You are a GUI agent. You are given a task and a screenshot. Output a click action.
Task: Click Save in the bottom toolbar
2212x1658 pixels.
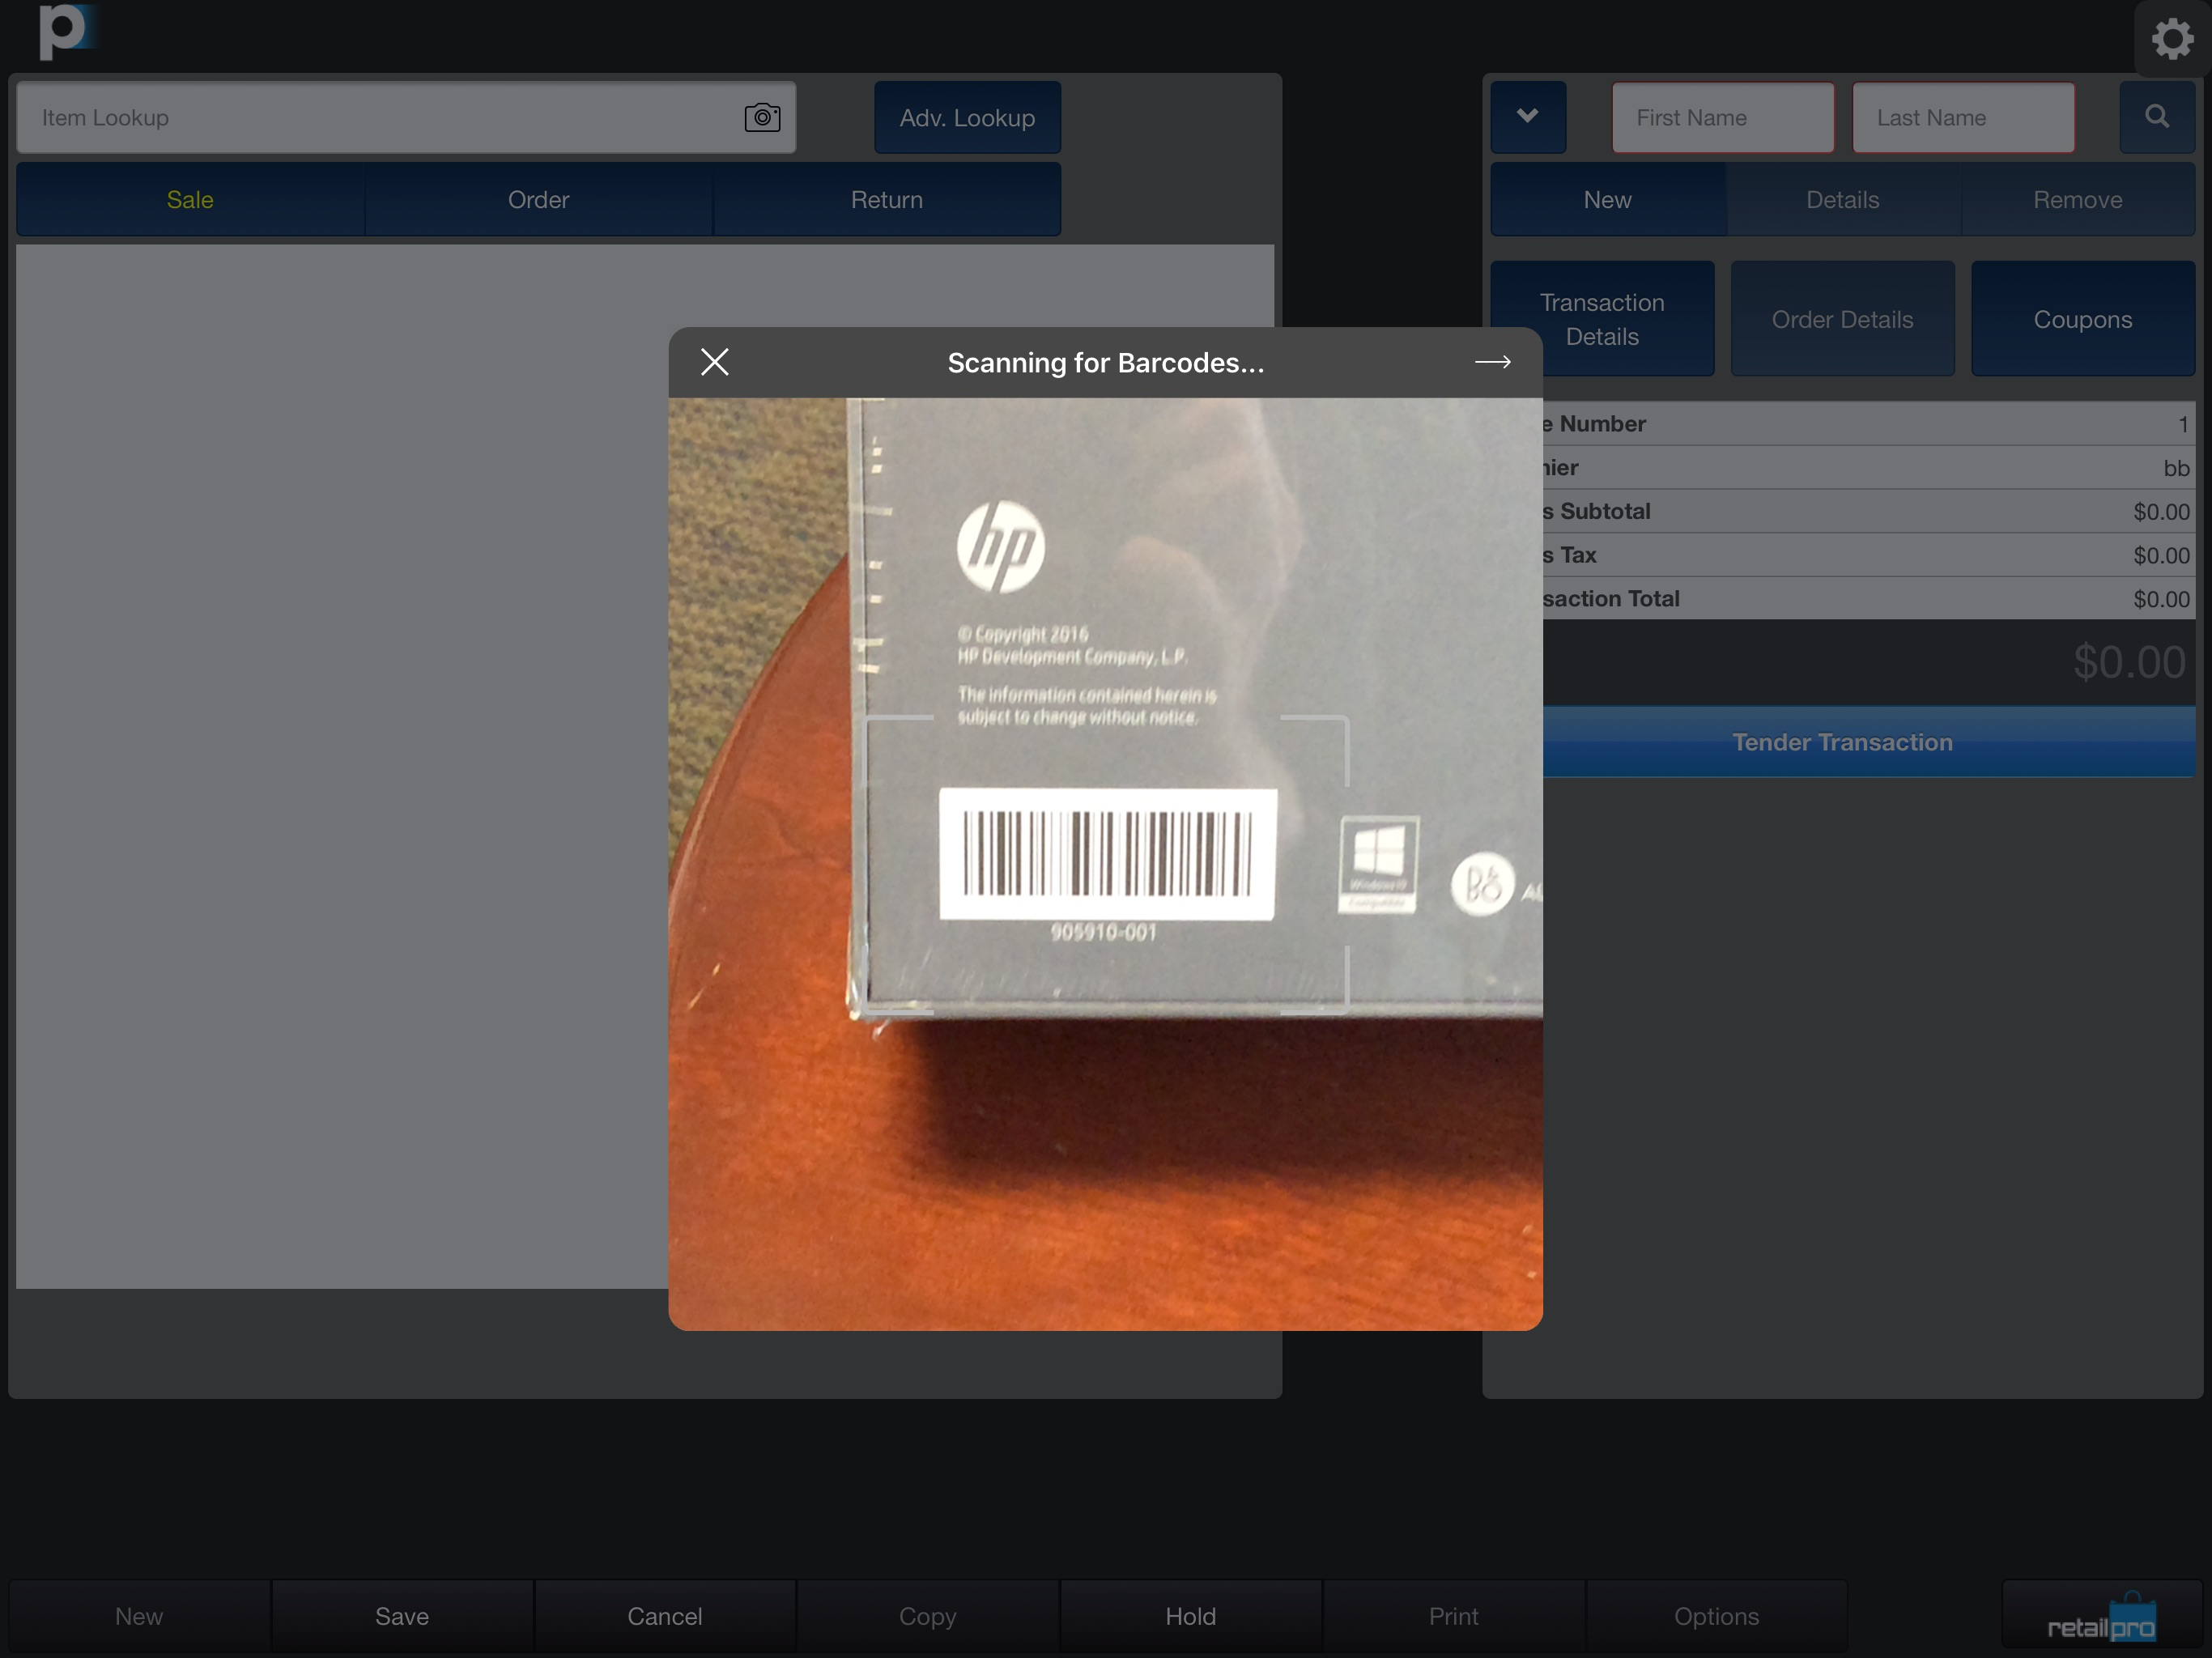coord(402,1616)
